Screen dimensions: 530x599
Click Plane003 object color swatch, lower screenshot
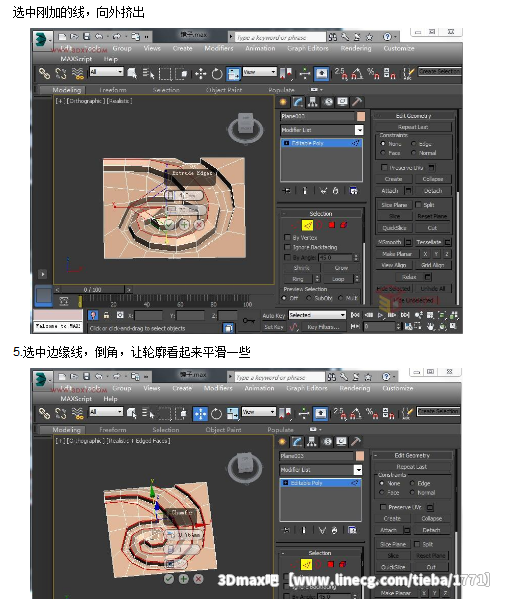click(360, 456)
